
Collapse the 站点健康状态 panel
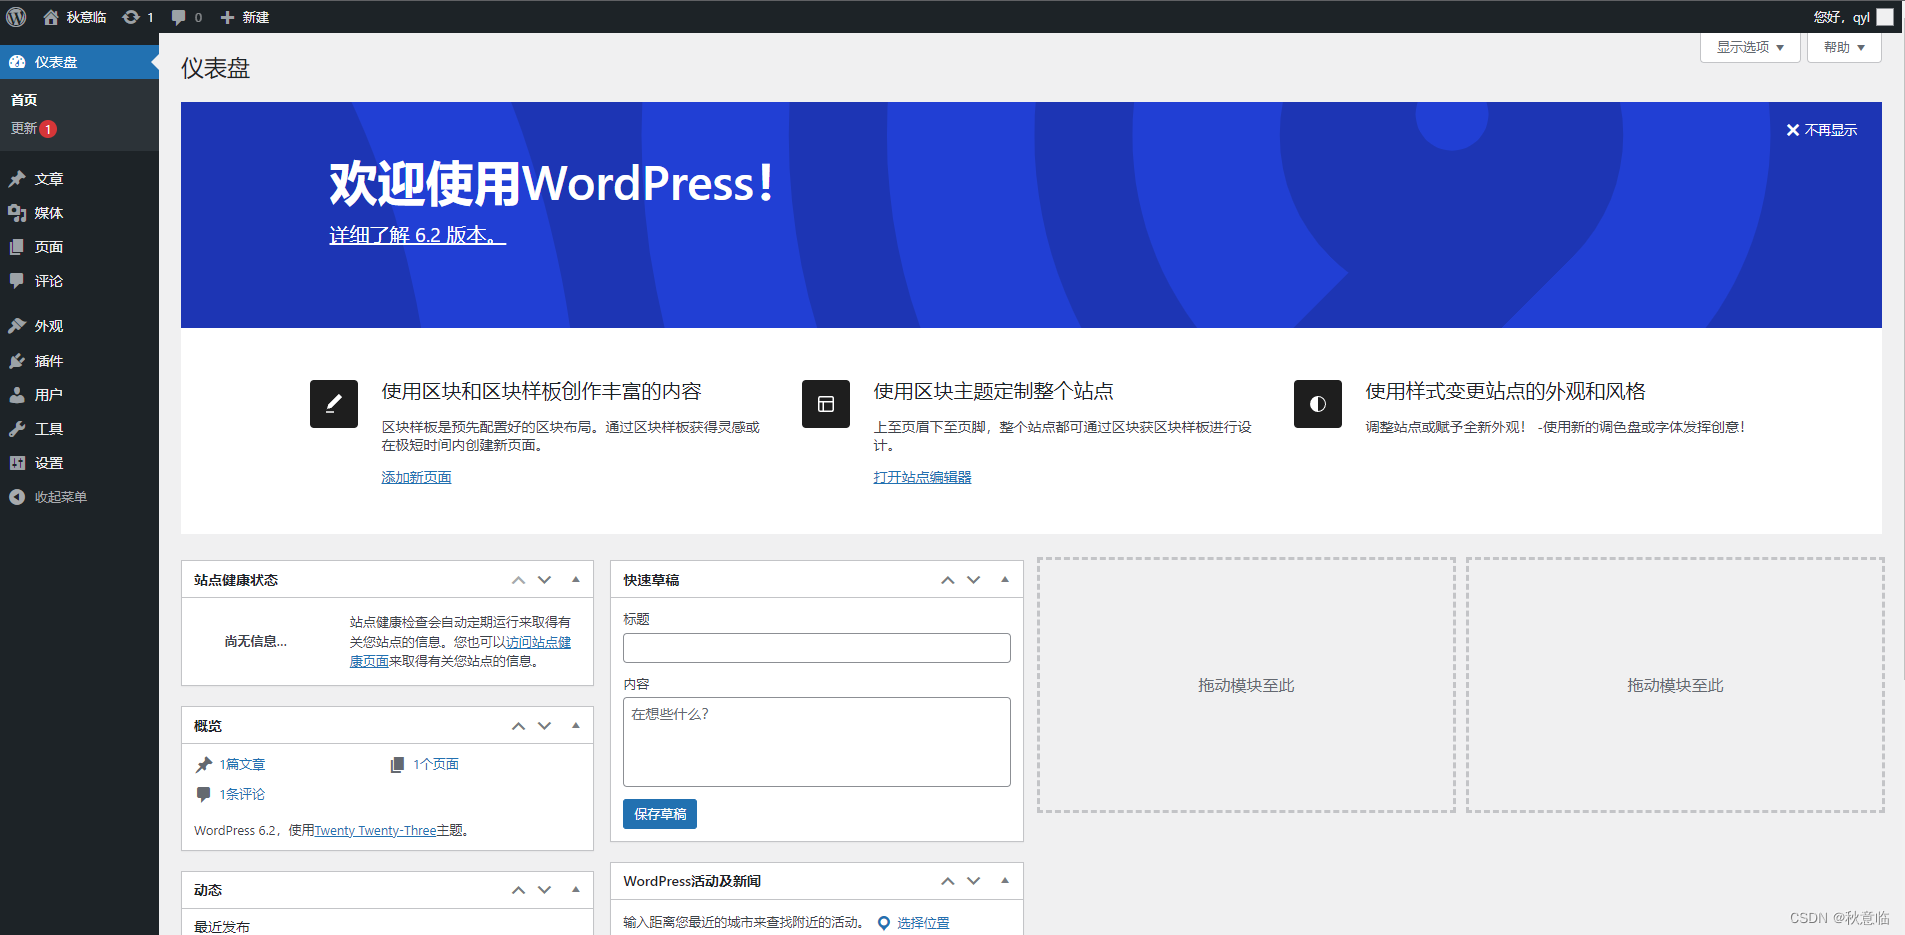[x=575, y=580]
